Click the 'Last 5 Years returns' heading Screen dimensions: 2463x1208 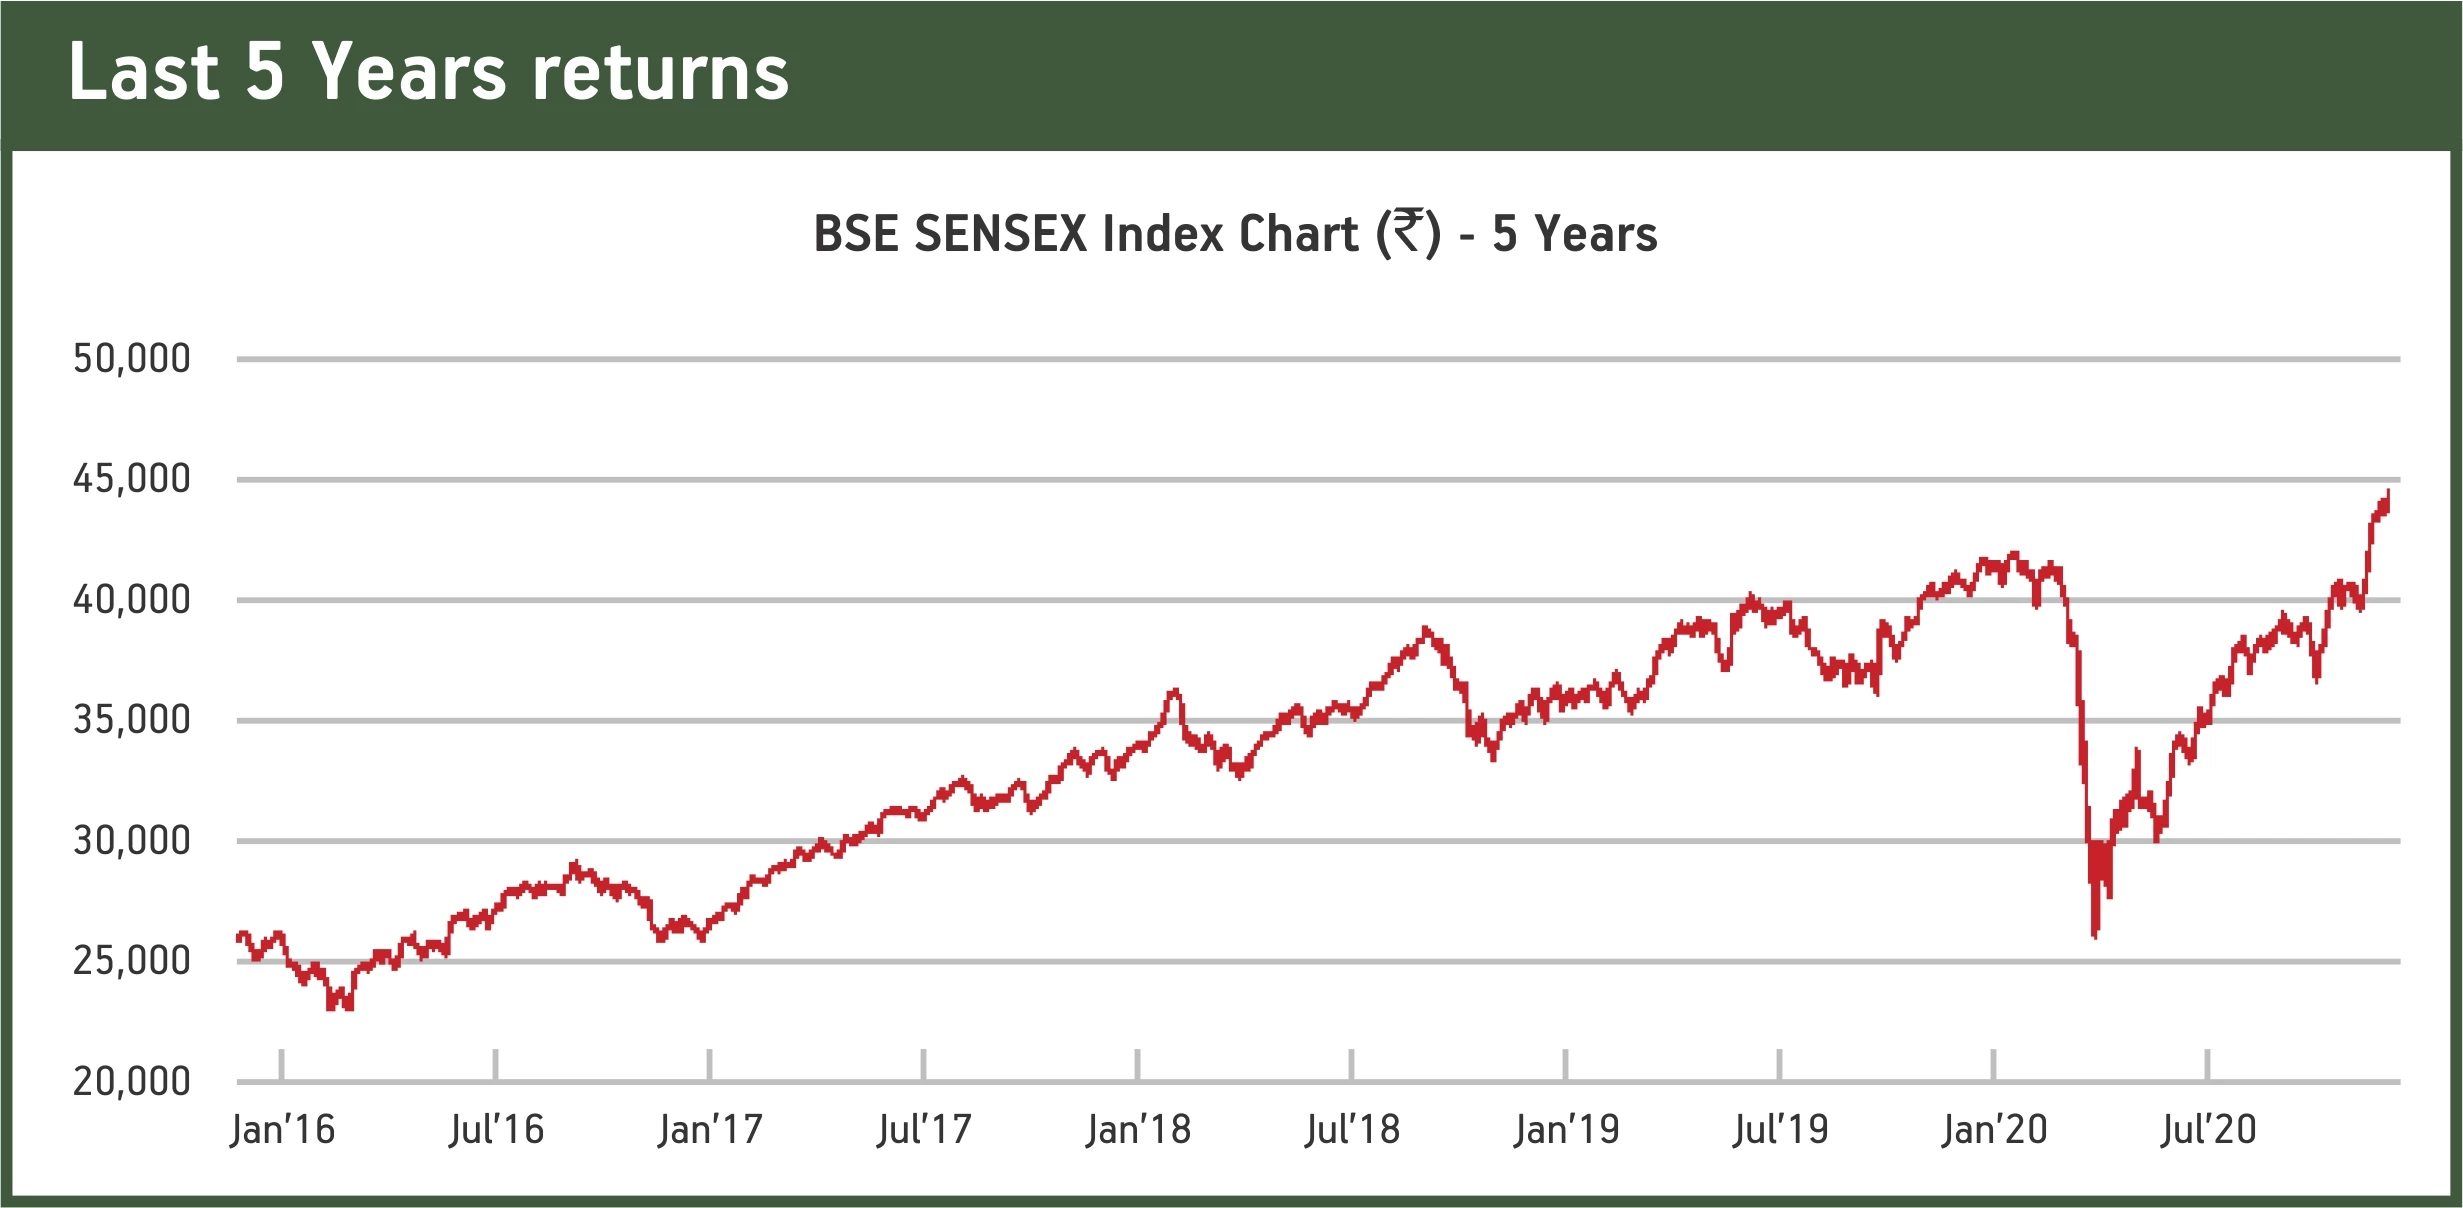429,73
